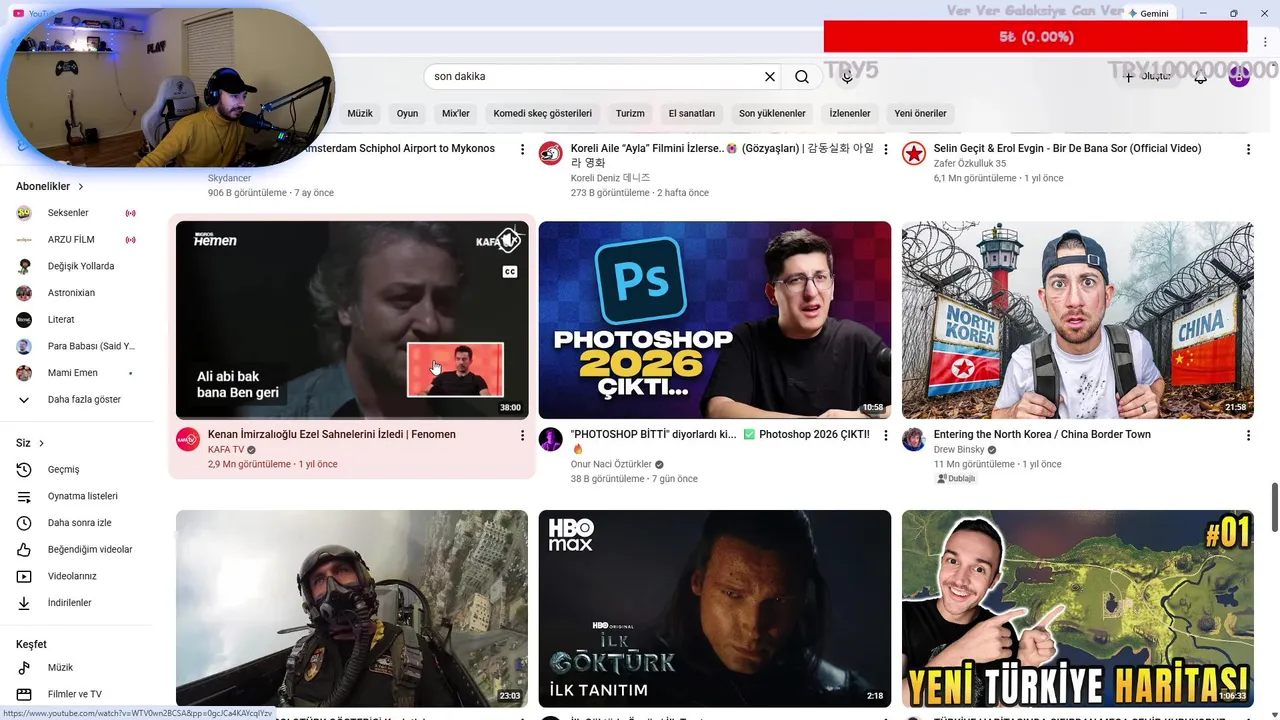Open Videolarınız in sidebar
This screenshot has height=720, width=1280.
tap(77, 576)
